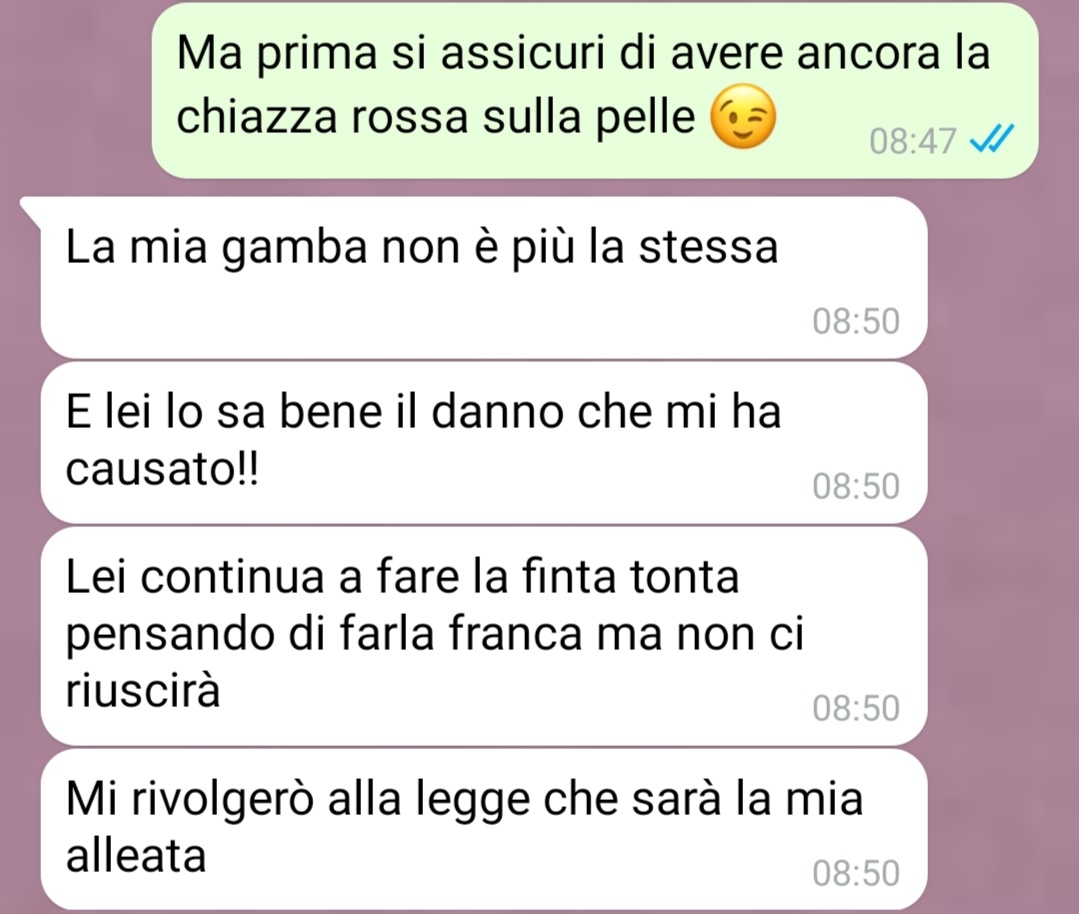This screenshot has width=1079, height=914.
Task: Select message 'La mia gamba non è più la stessa'
Action: pyautogui.click(x=484, y=277)
